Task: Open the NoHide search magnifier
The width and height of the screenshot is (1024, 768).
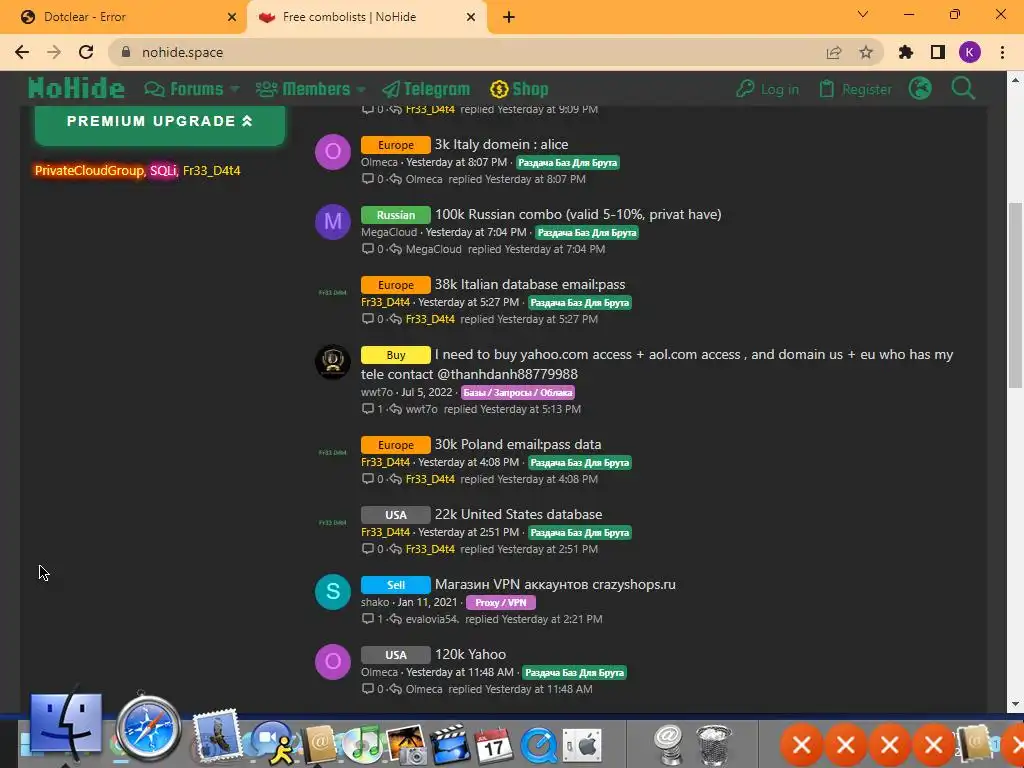Action: point(963,88)
